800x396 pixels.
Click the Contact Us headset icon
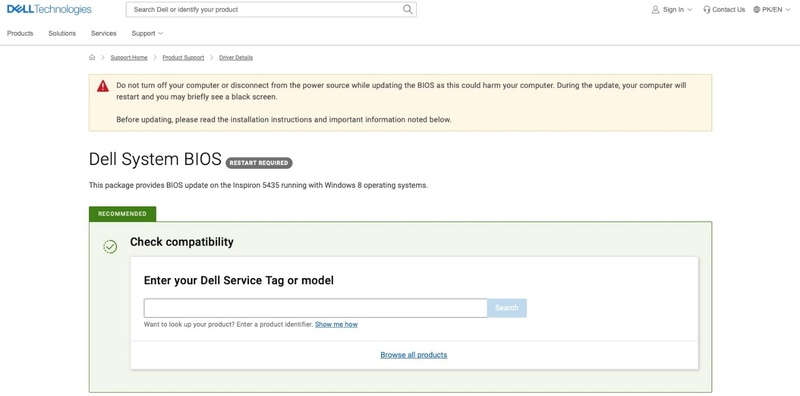click(707, 9)
